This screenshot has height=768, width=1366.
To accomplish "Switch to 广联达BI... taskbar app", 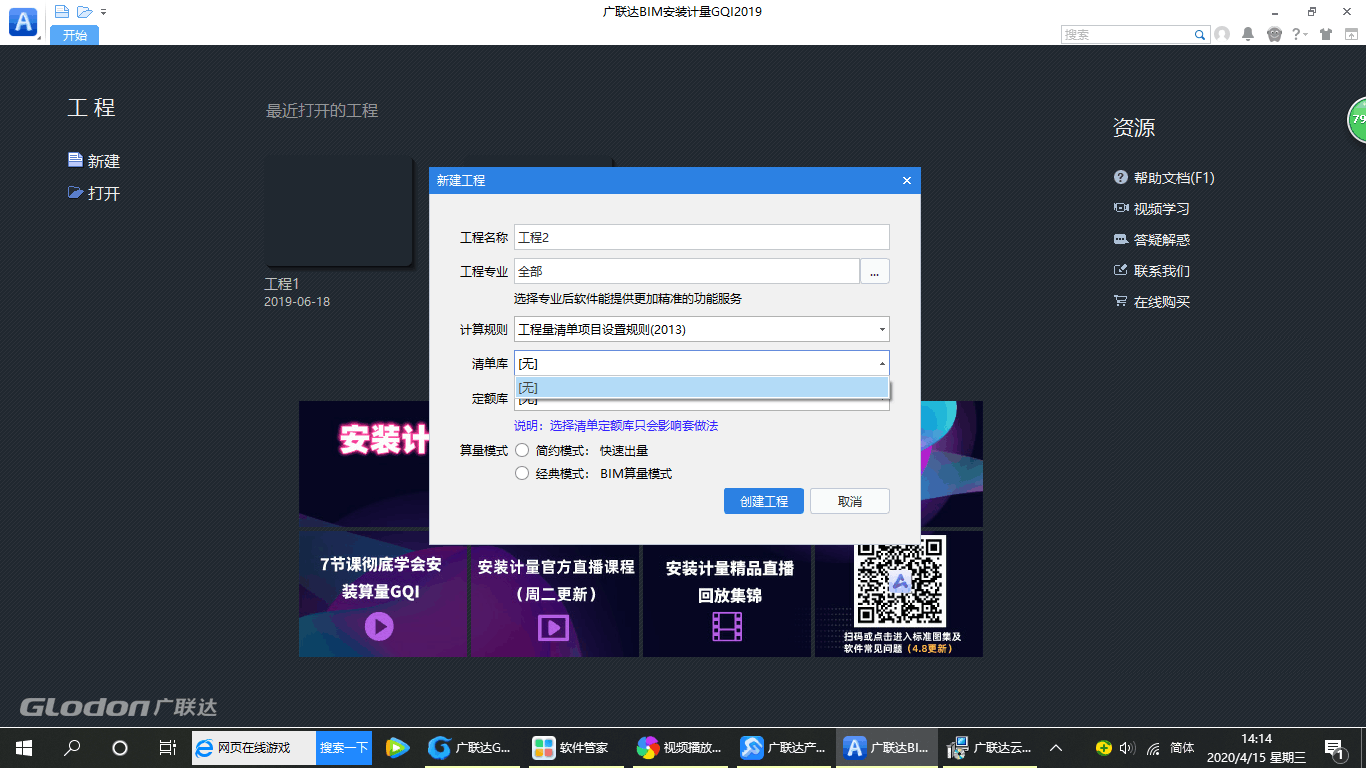I will click(x=886, y=747).
